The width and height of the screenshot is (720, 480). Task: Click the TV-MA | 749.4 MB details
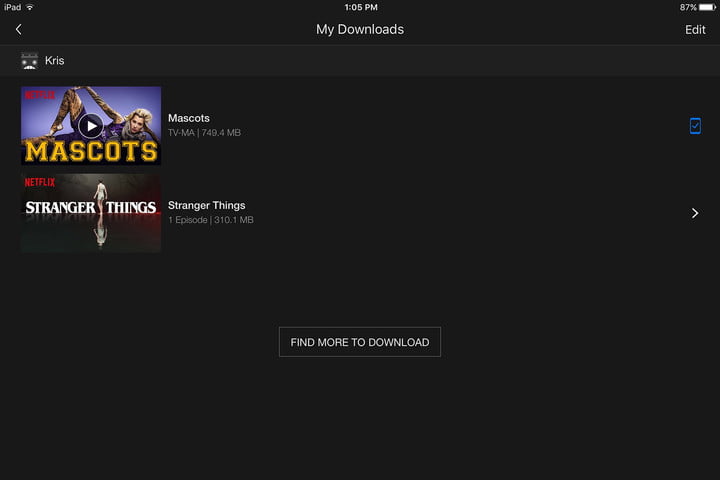204,133
